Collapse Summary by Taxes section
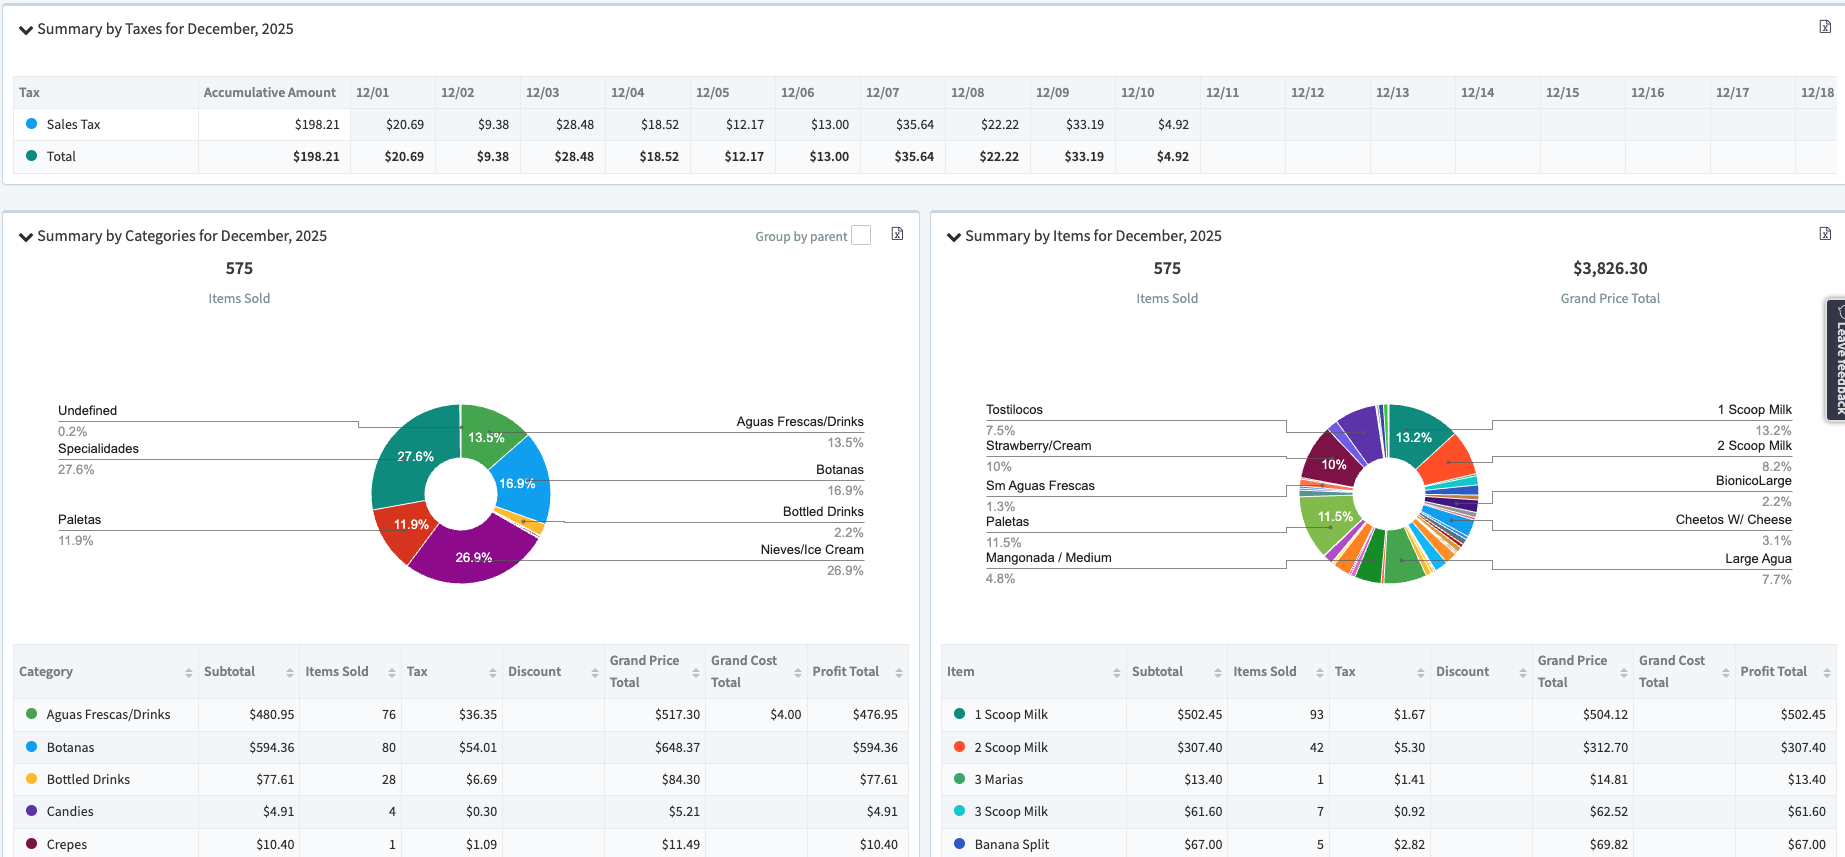The image size is (1845, 857). (26, 30)
